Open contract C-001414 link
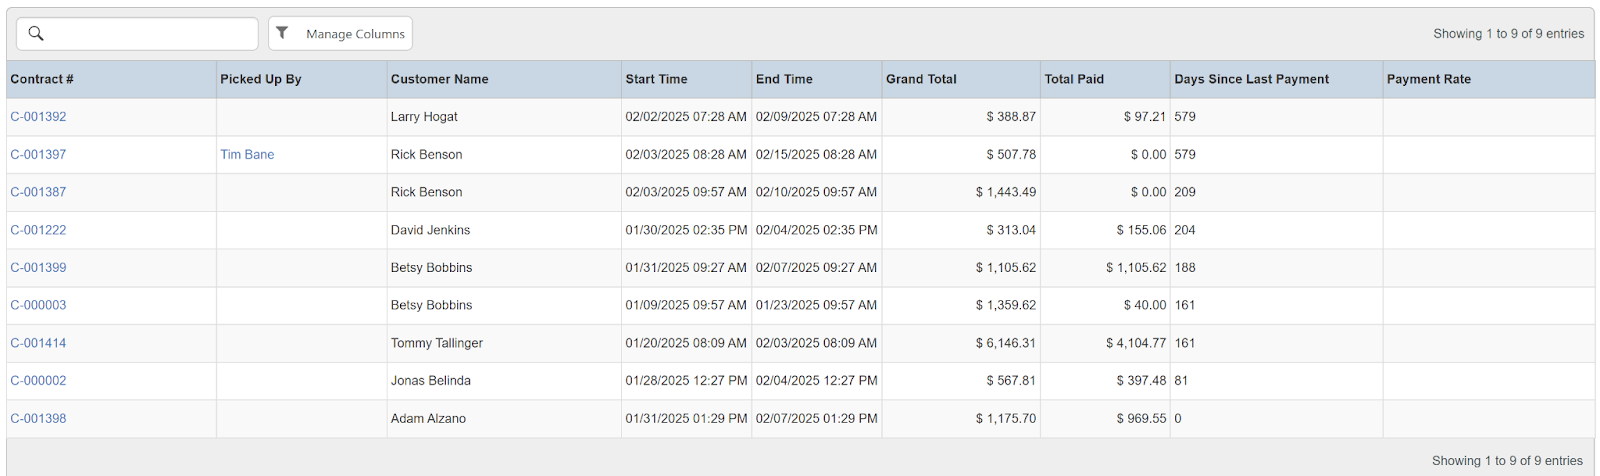 click(38, 343)
